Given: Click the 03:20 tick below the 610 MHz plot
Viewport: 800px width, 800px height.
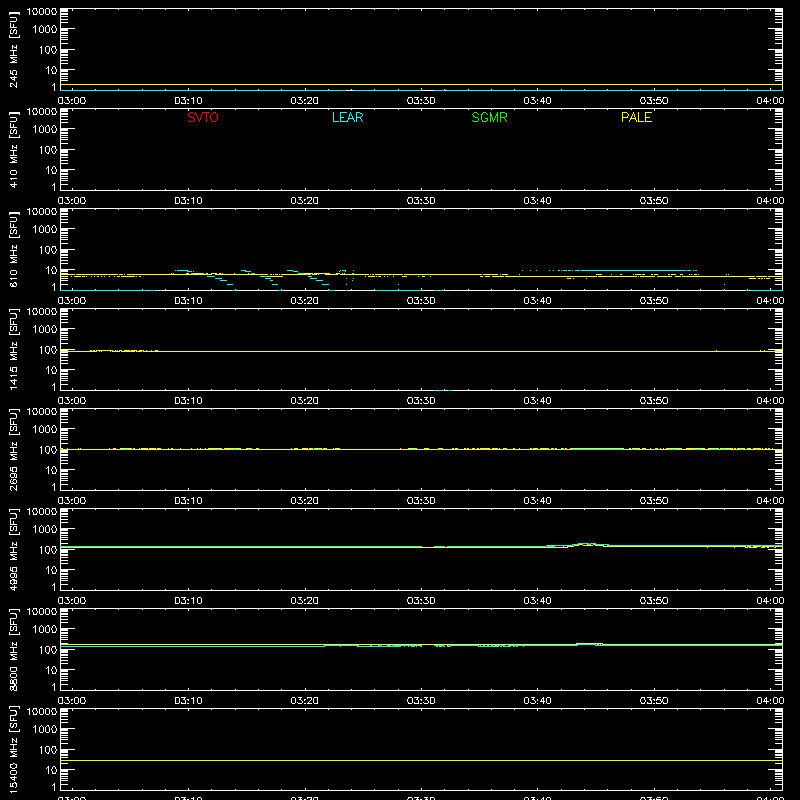Looking at the screenshot, I should (305, 301).
